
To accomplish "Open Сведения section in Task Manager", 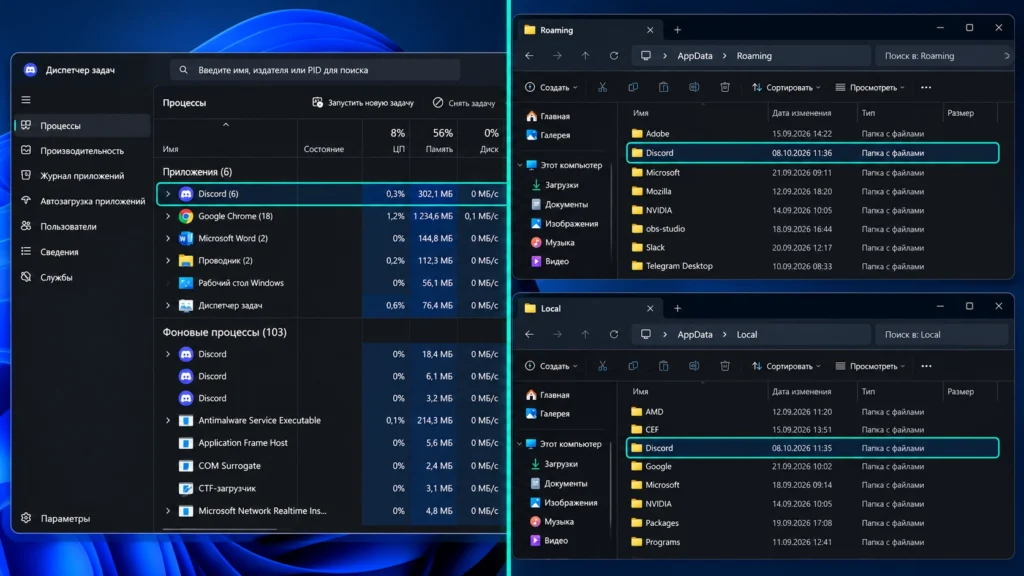I will (x=82, y=252).
